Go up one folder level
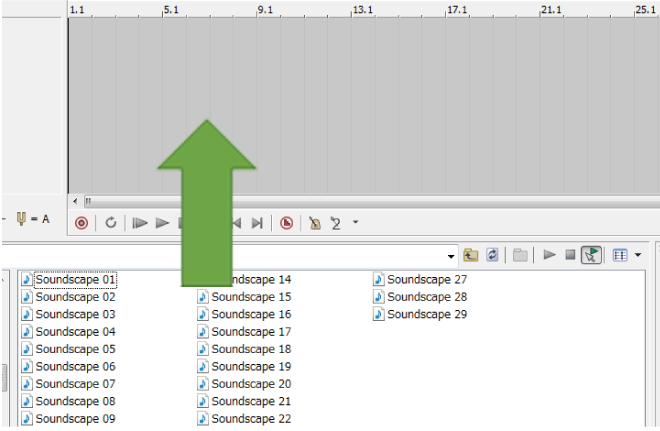This screenshot has height=431, width=660. coord(470,255)
